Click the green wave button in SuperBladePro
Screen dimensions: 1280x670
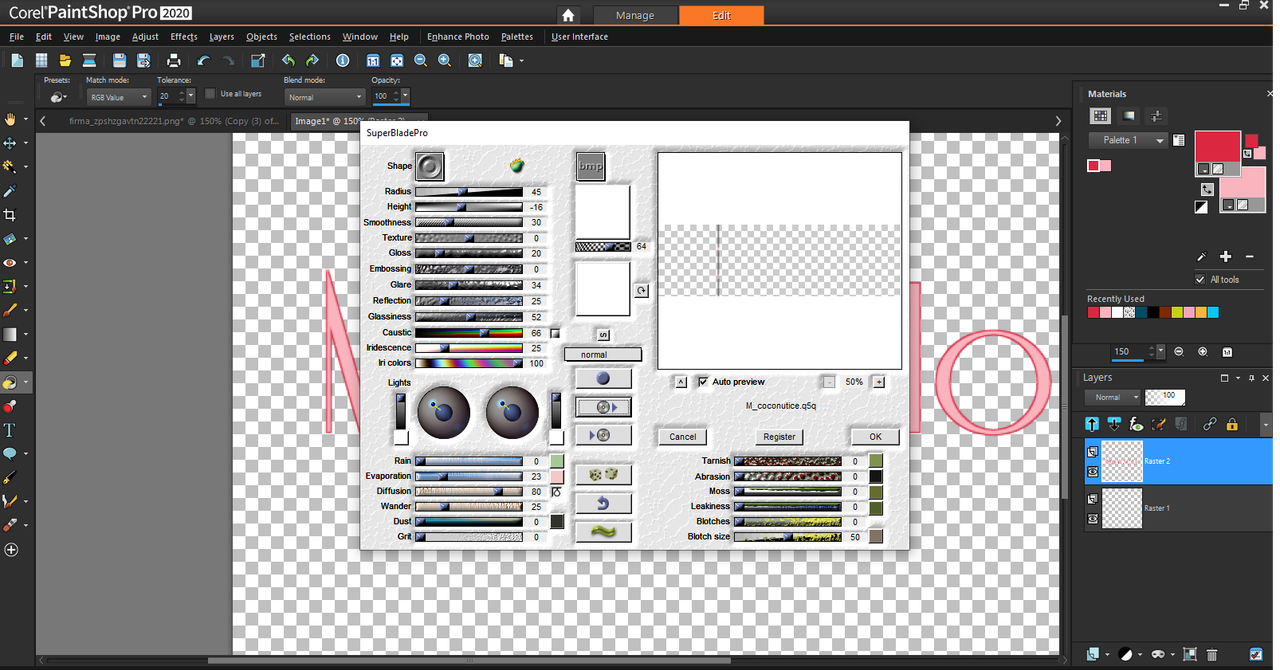[603, 531]
